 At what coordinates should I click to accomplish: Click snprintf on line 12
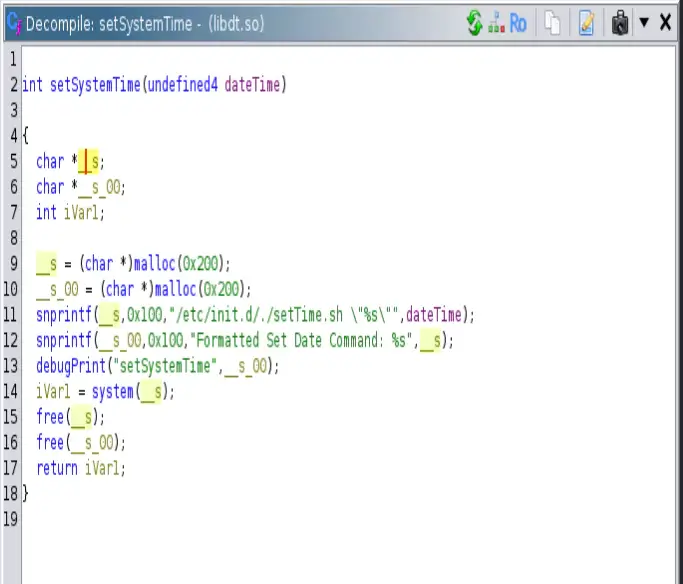[x=64, y=340]
